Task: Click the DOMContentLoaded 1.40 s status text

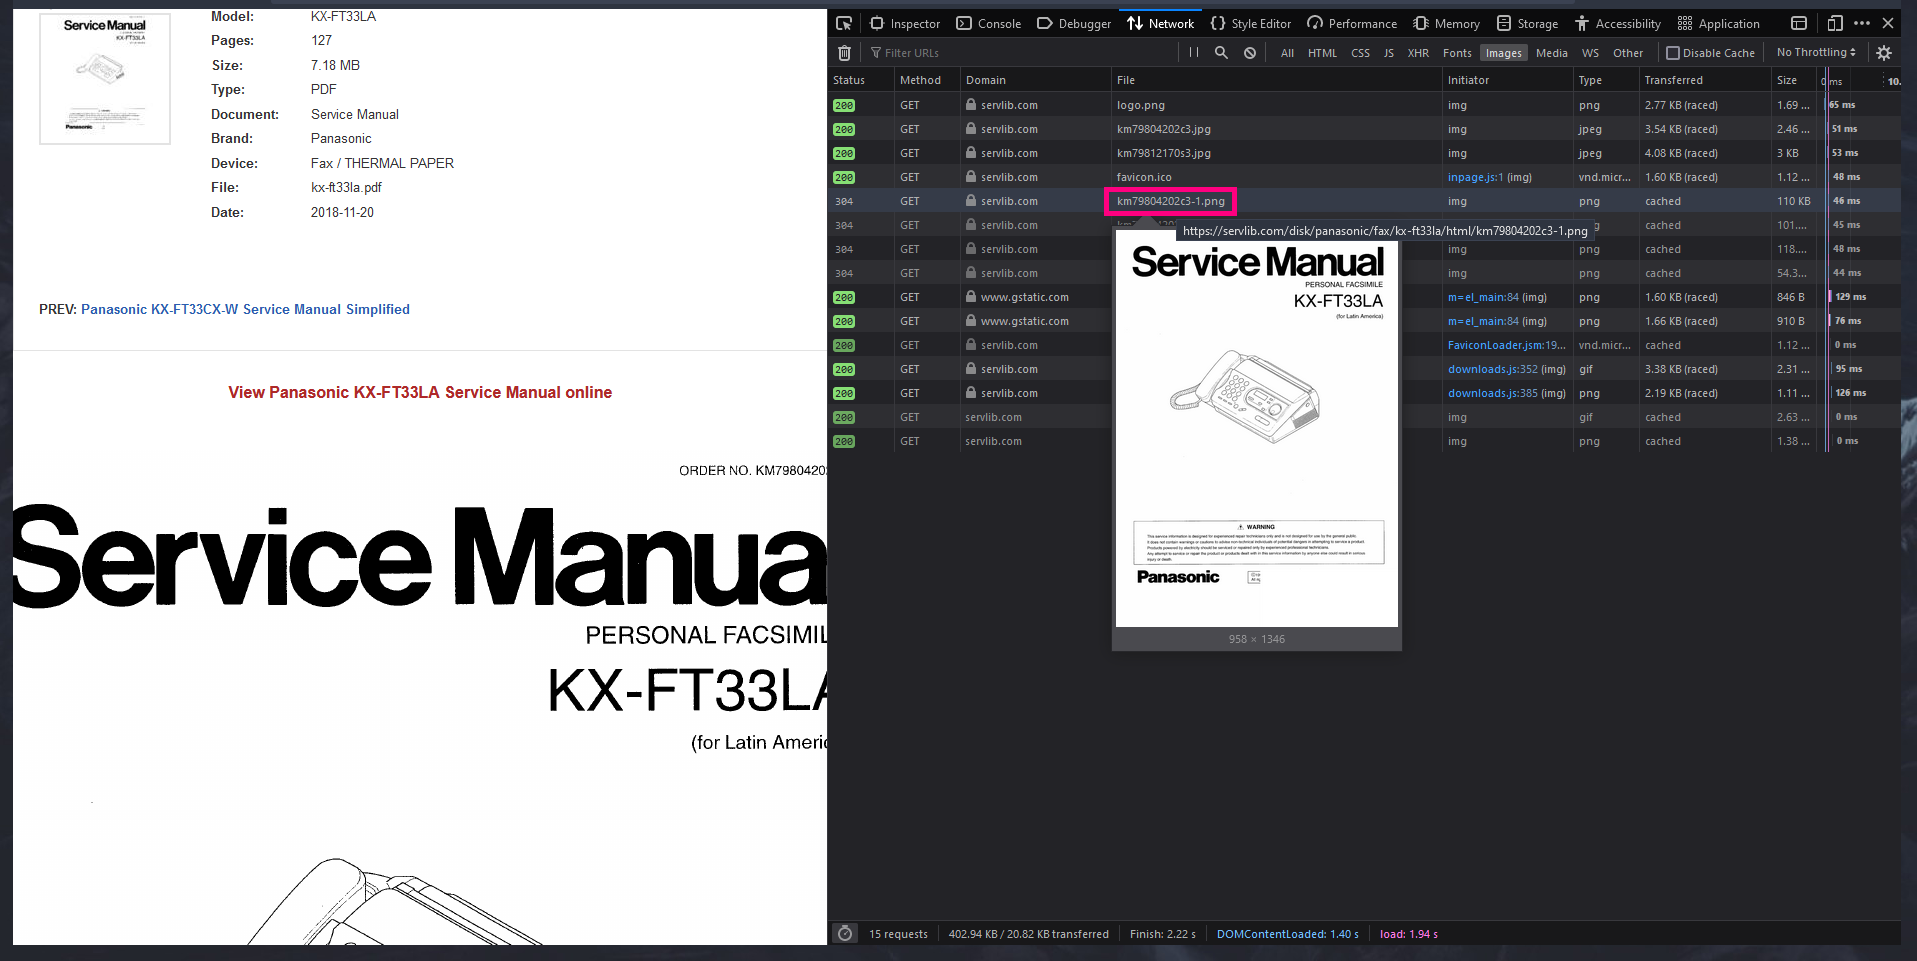Action: tap(1287, 934)
